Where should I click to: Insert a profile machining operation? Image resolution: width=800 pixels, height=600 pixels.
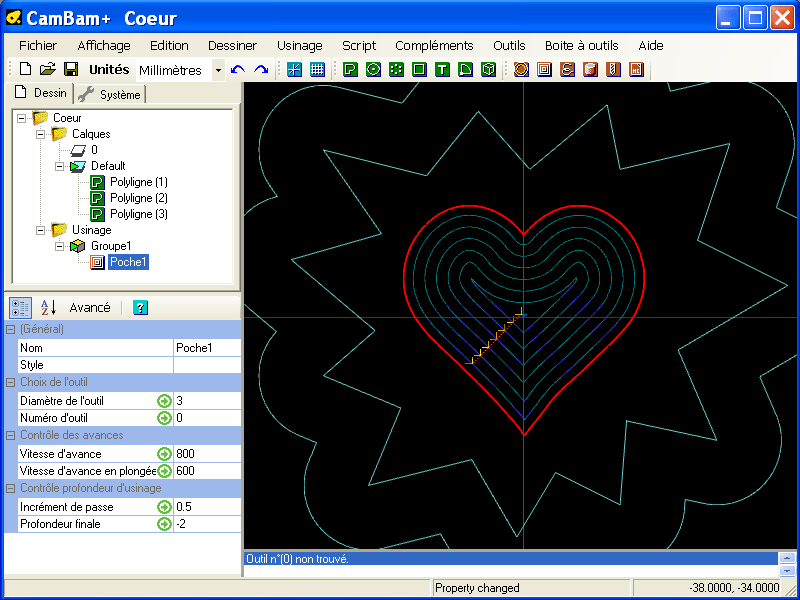pyautogui.click(x=521, y=69)
